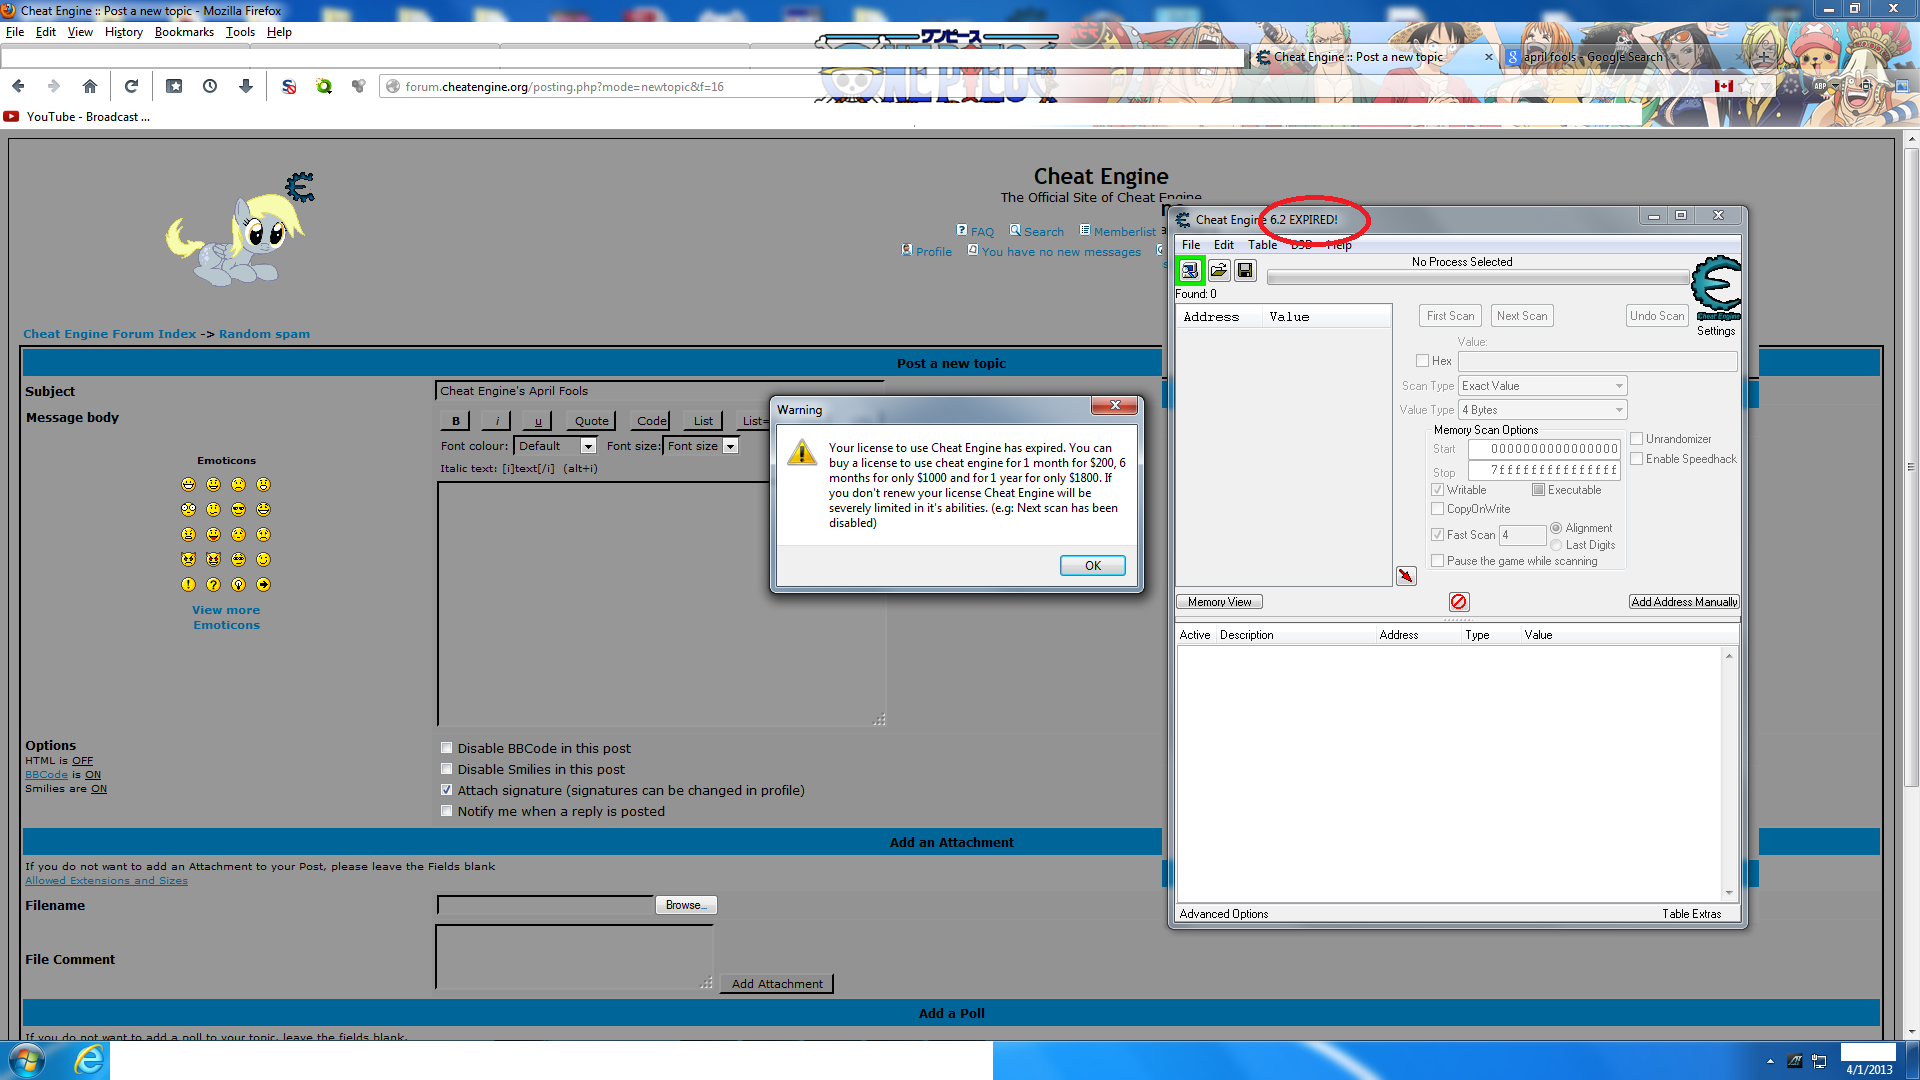Open history via the clock icon

(x=210, y=87)
